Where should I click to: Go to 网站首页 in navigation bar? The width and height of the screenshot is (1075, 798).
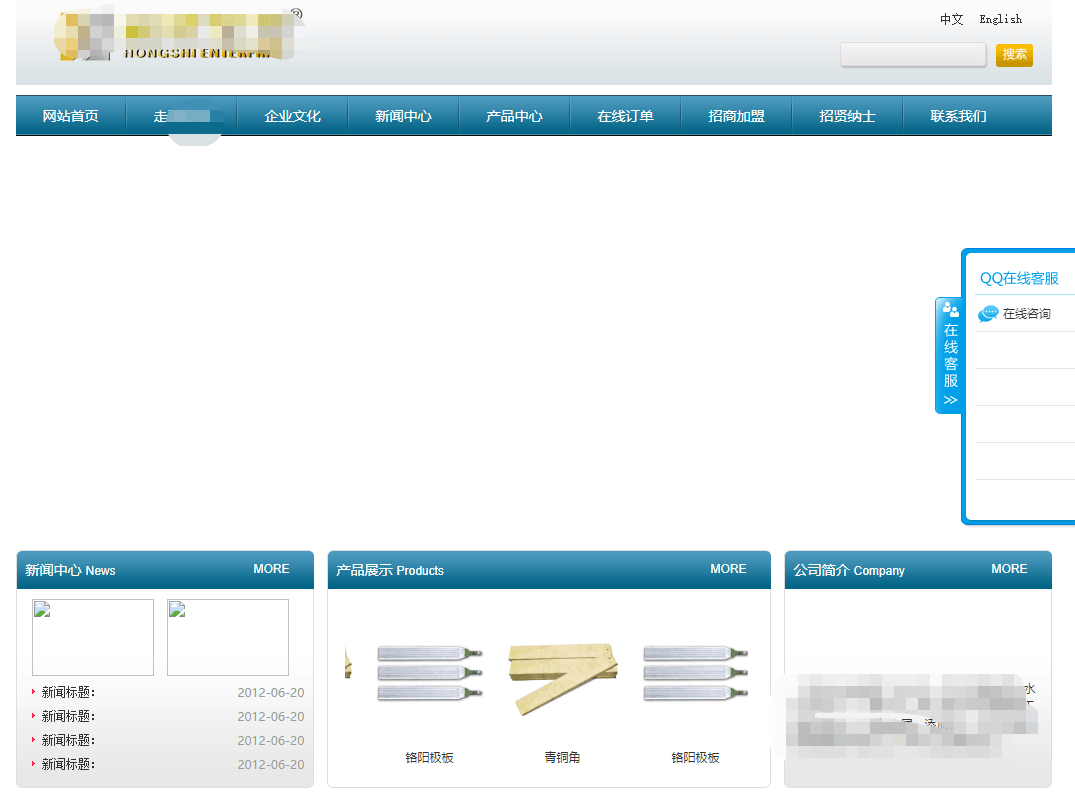coord(71,116)
